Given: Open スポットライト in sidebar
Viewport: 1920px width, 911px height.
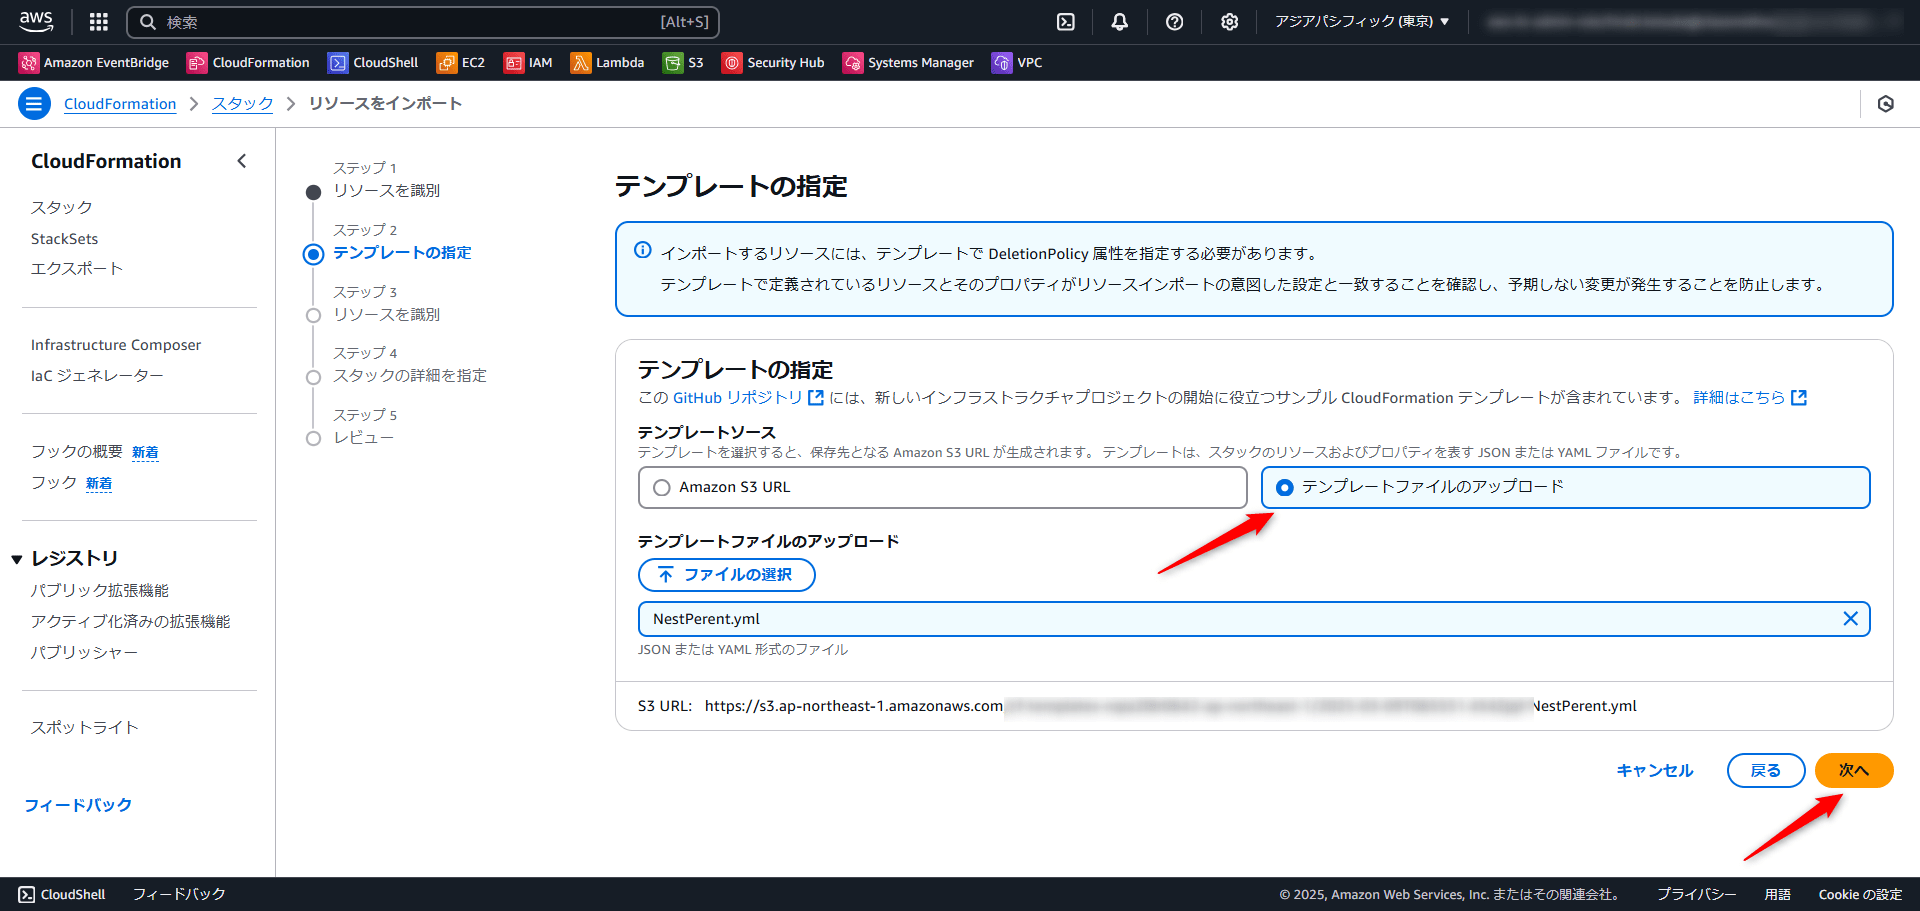Looking at the screenshot, I should click(84, 727).
